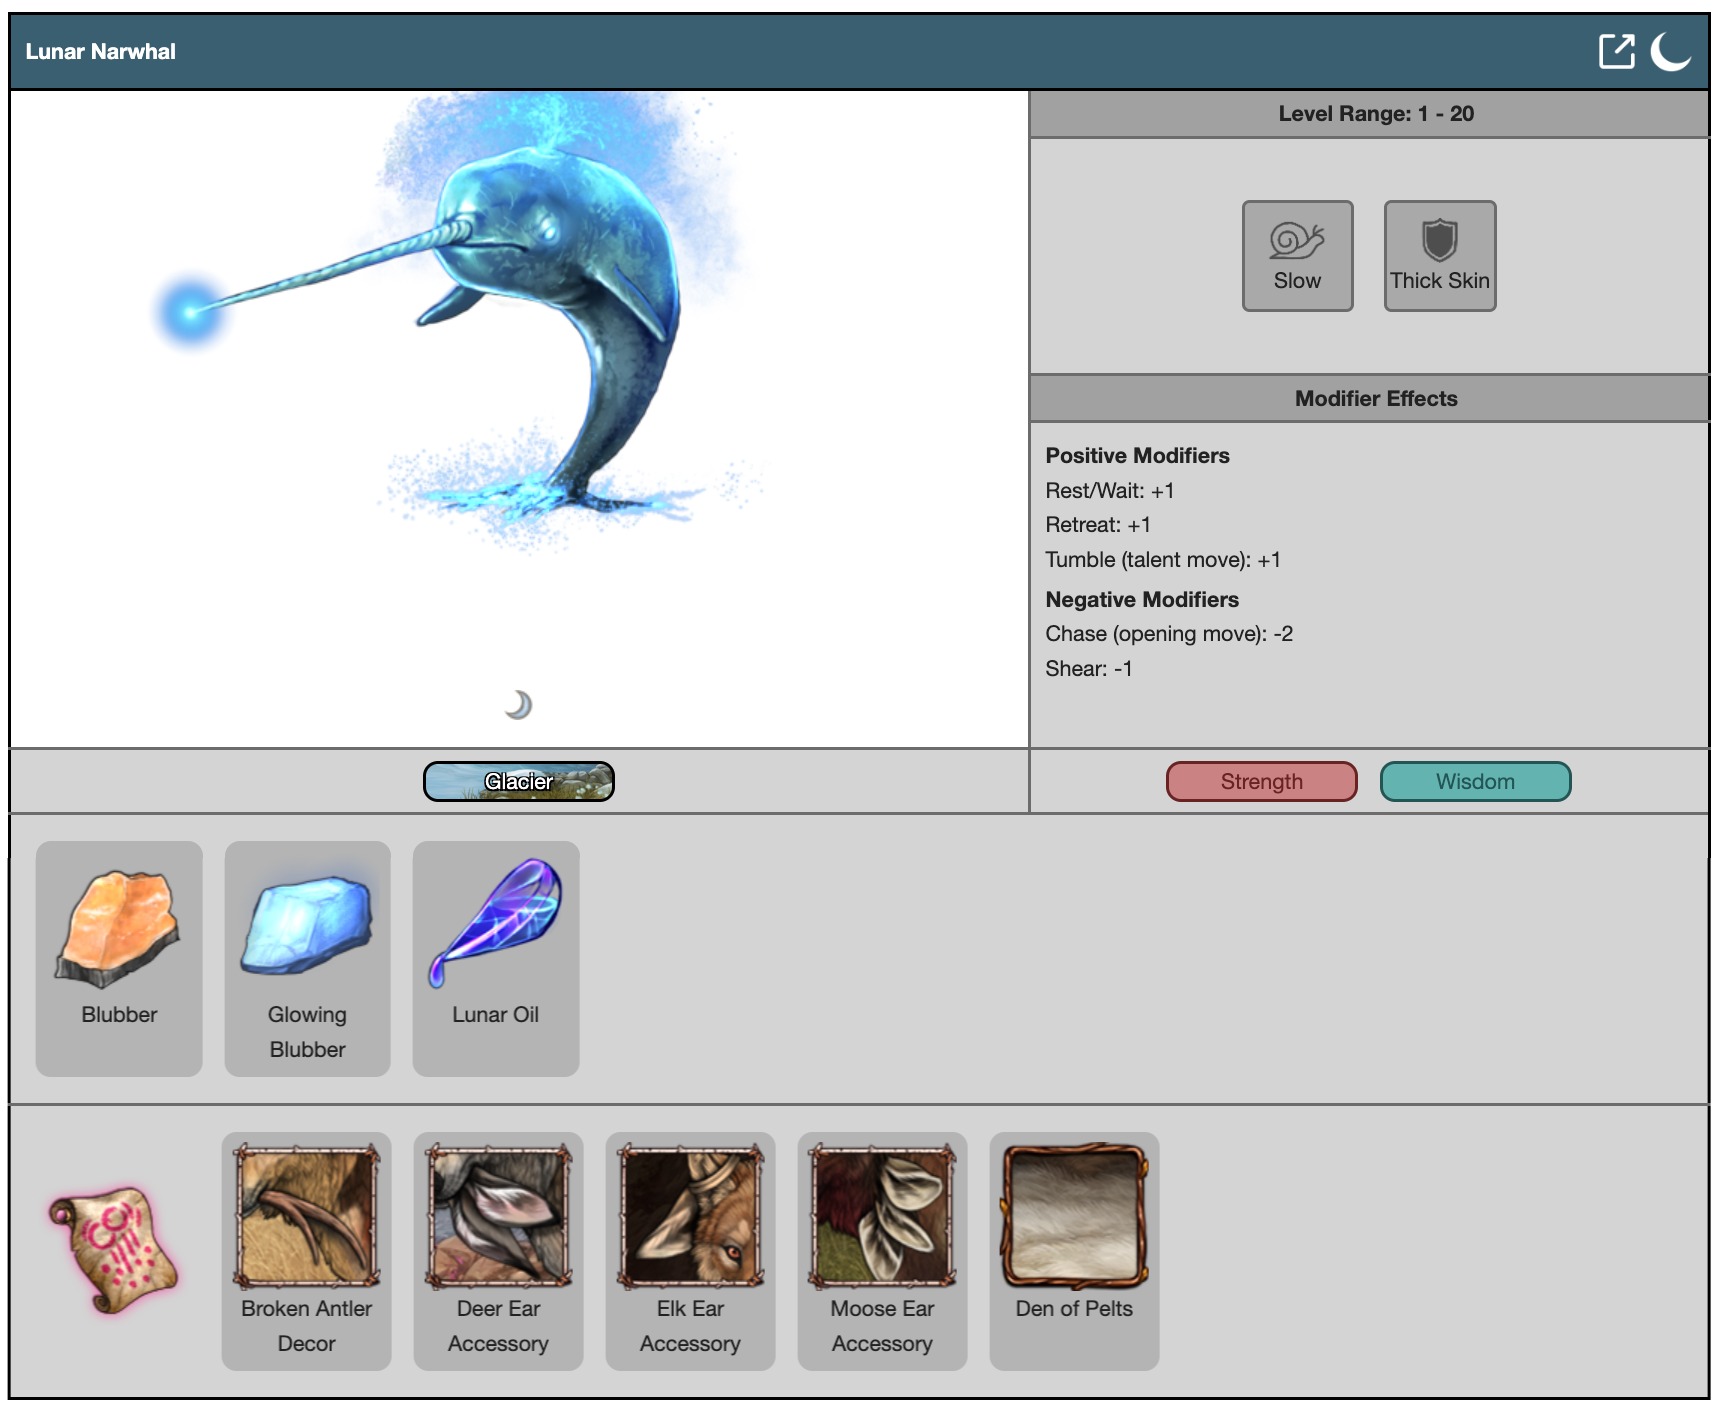
Task: Click the Wisdom stat button
Action: pyautogui.click(x=1475, y=781)
